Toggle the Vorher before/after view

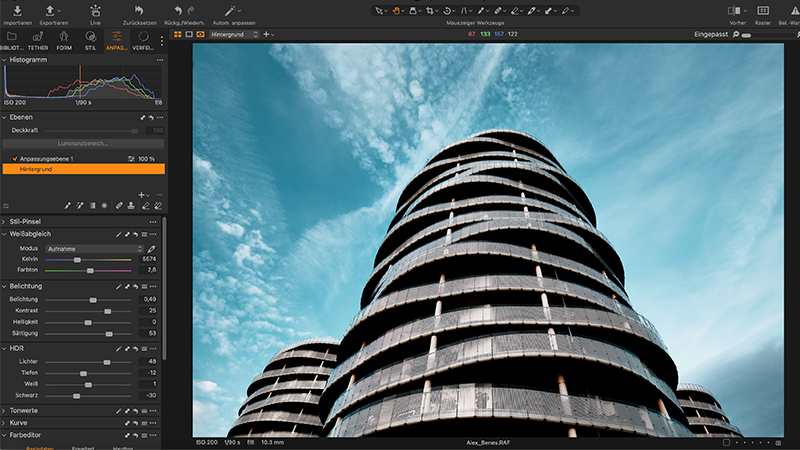click(x=735, y=10)
